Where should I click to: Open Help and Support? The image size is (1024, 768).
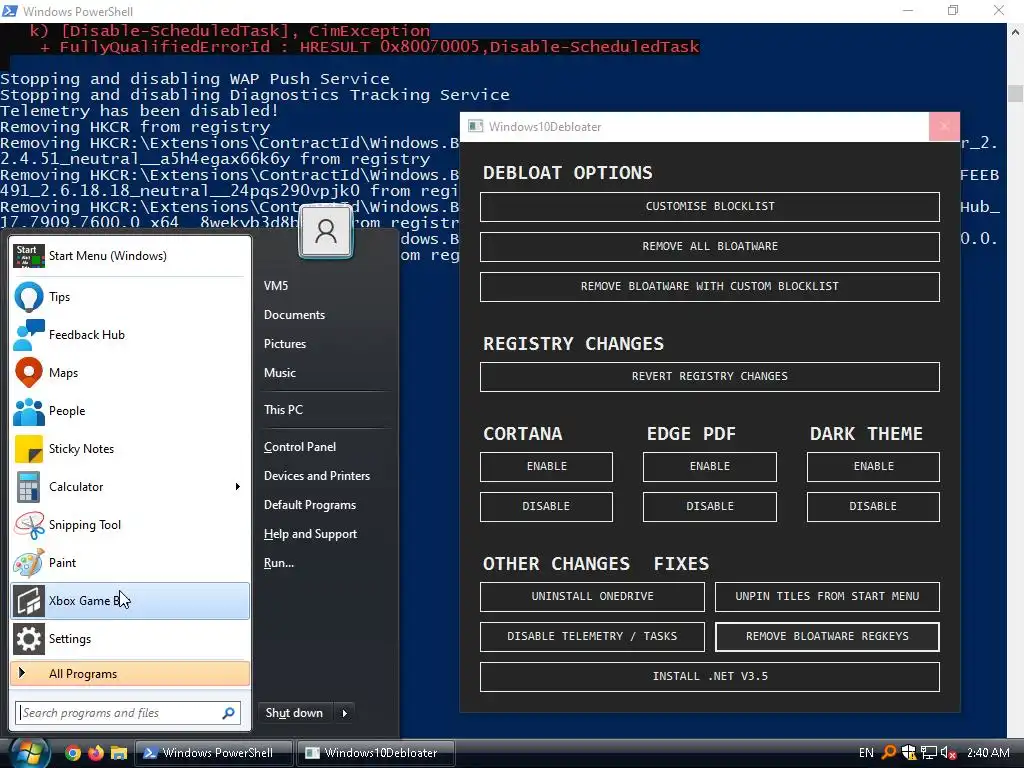[x=310, y=534]
